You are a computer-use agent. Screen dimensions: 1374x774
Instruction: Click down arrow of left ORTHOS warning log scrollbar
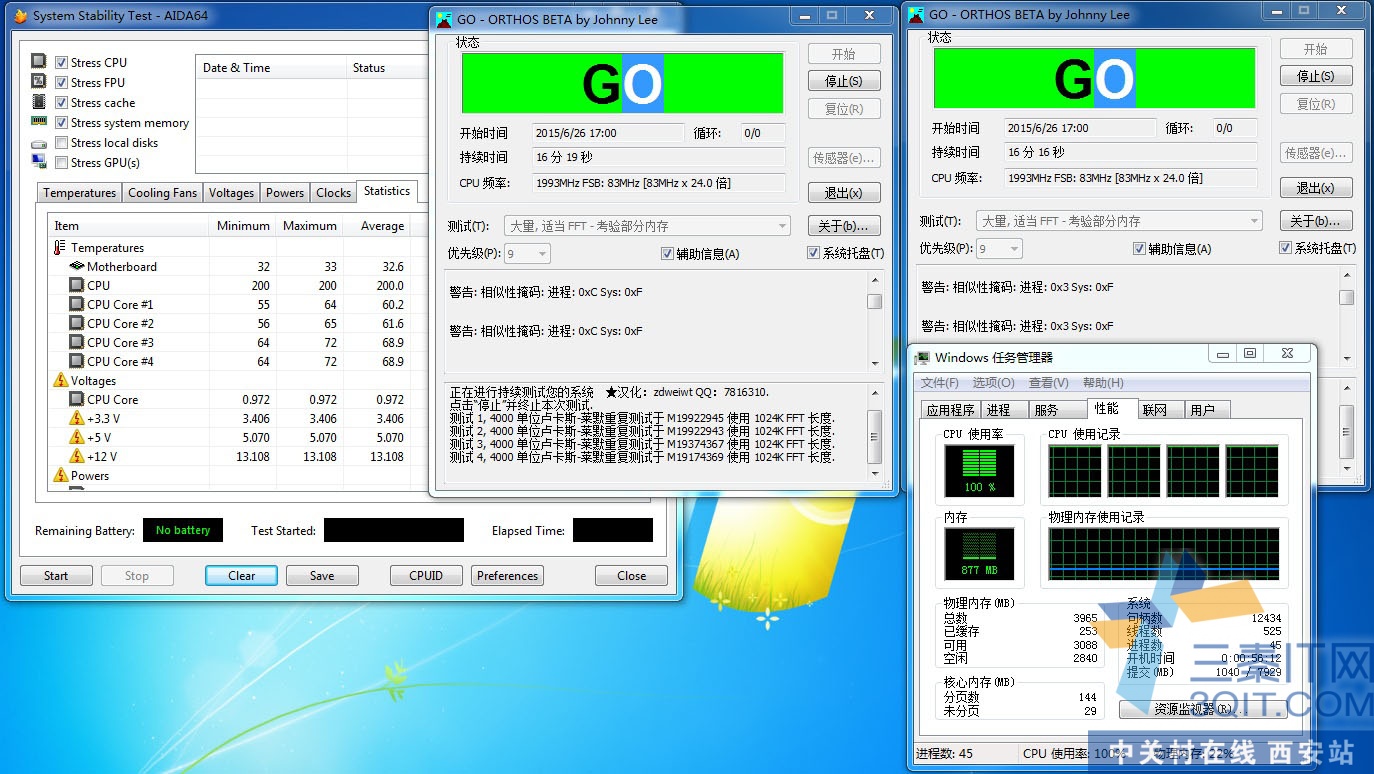(x=874, y=364)
